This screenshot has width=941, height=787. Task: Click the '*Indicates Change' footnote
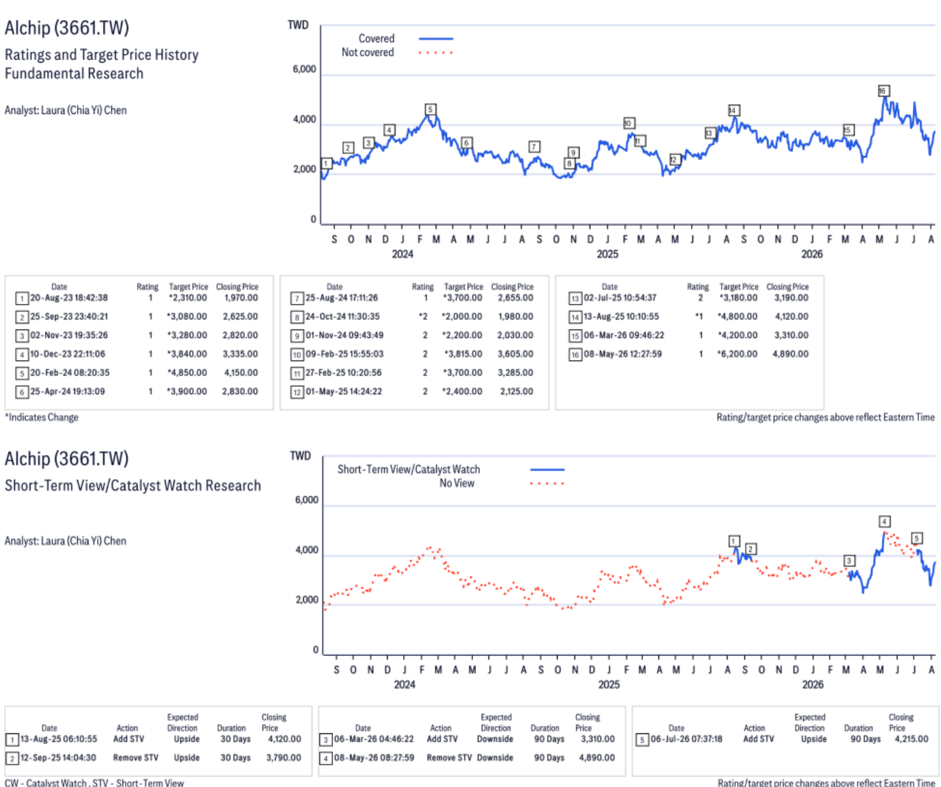point(41,417)
